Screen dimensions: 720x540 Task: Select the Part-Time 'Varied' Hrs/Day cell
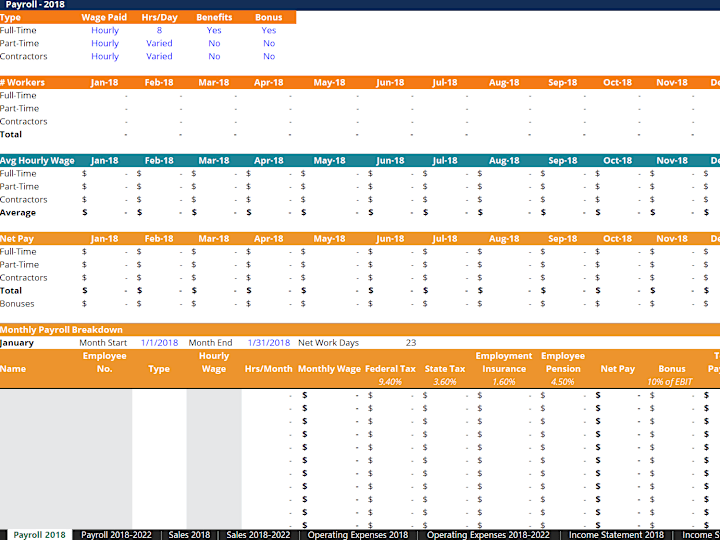tap(159, 43)
